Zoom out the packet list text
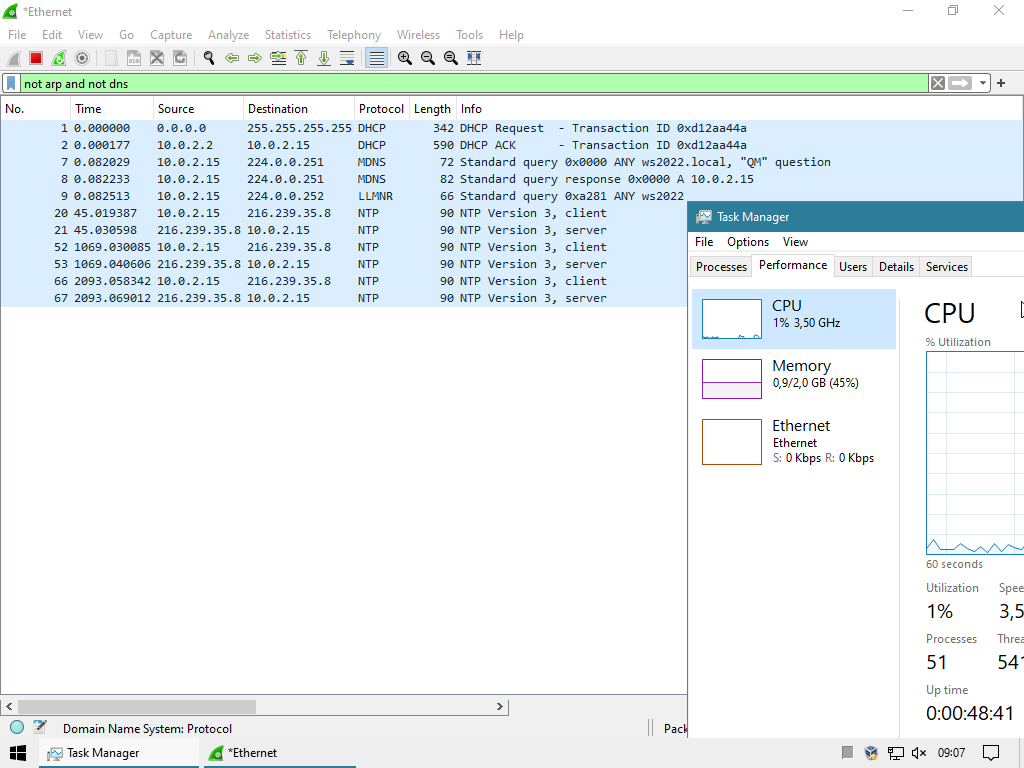The width and height of the screenshot is (1024, 768). pyautogui.click(x=428, y=58)
